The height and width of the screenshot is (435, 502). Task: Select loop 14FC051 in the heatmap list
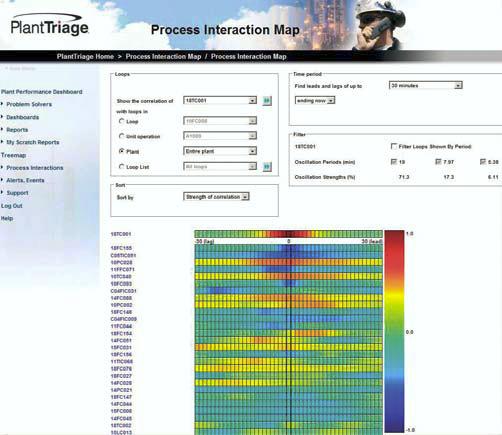(x=121, y=340)
